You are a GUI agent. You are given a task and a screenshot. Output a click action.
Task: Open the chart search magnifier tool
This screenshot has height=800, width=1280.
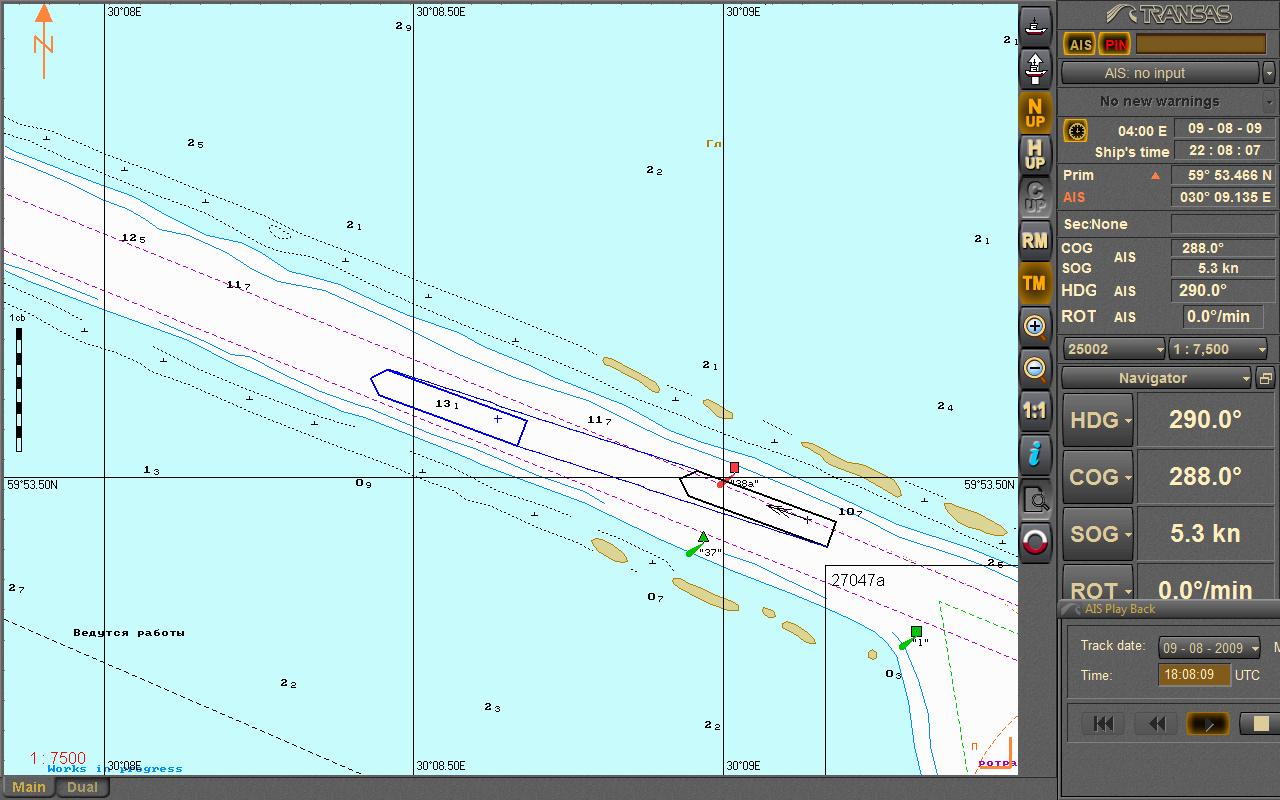tap(1035, 499)
